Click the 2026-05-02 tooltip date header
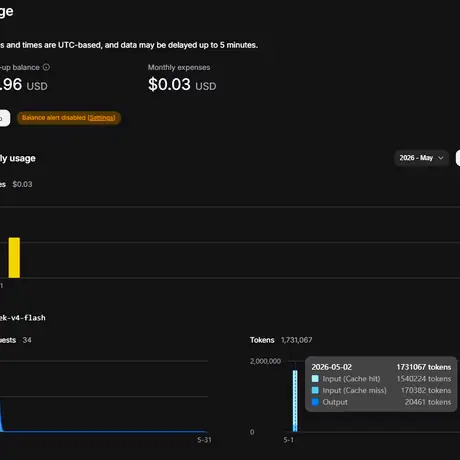The image size is (460, 460). (x=332, y=367)
